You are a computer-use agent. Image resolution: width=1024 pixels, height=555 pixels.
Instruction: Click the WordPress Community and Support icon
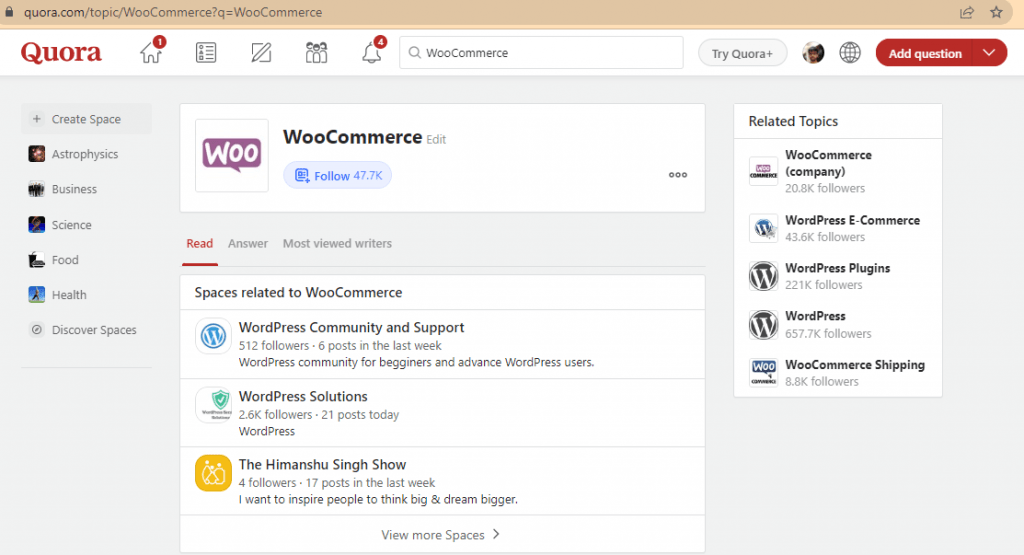(x=213, y=336)
